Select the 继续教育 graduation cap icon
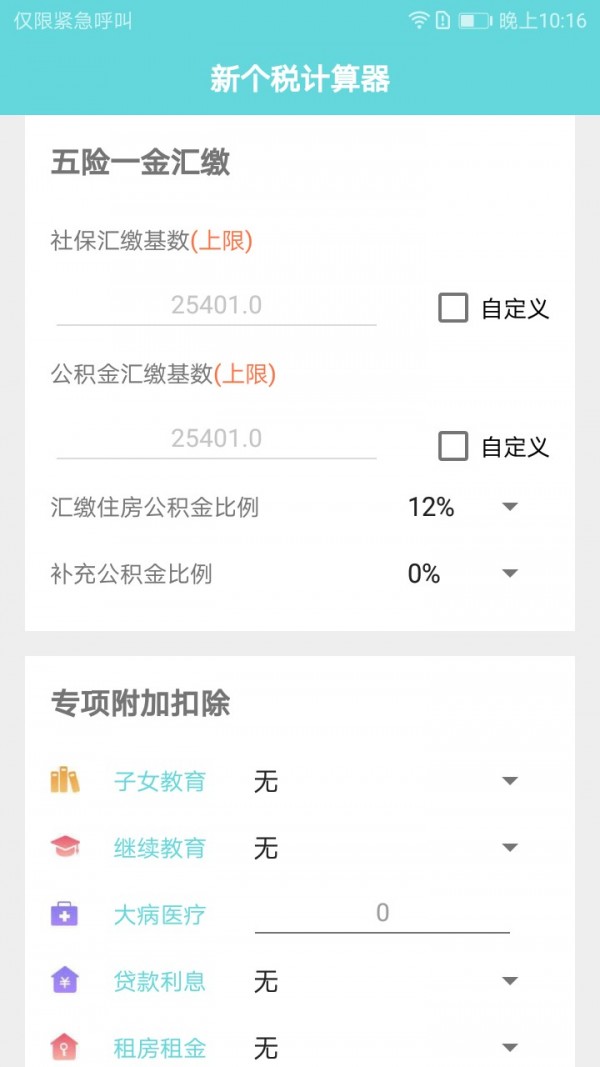 point(66,847)
